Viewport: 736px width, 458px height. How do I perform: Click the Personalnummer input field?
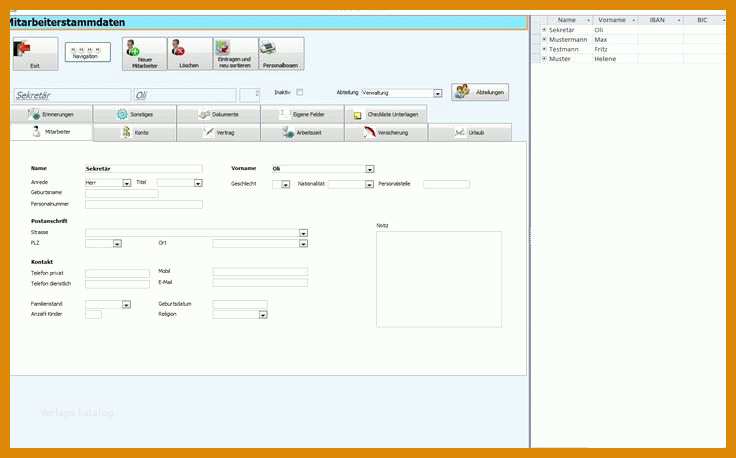(x=144, y=205)
